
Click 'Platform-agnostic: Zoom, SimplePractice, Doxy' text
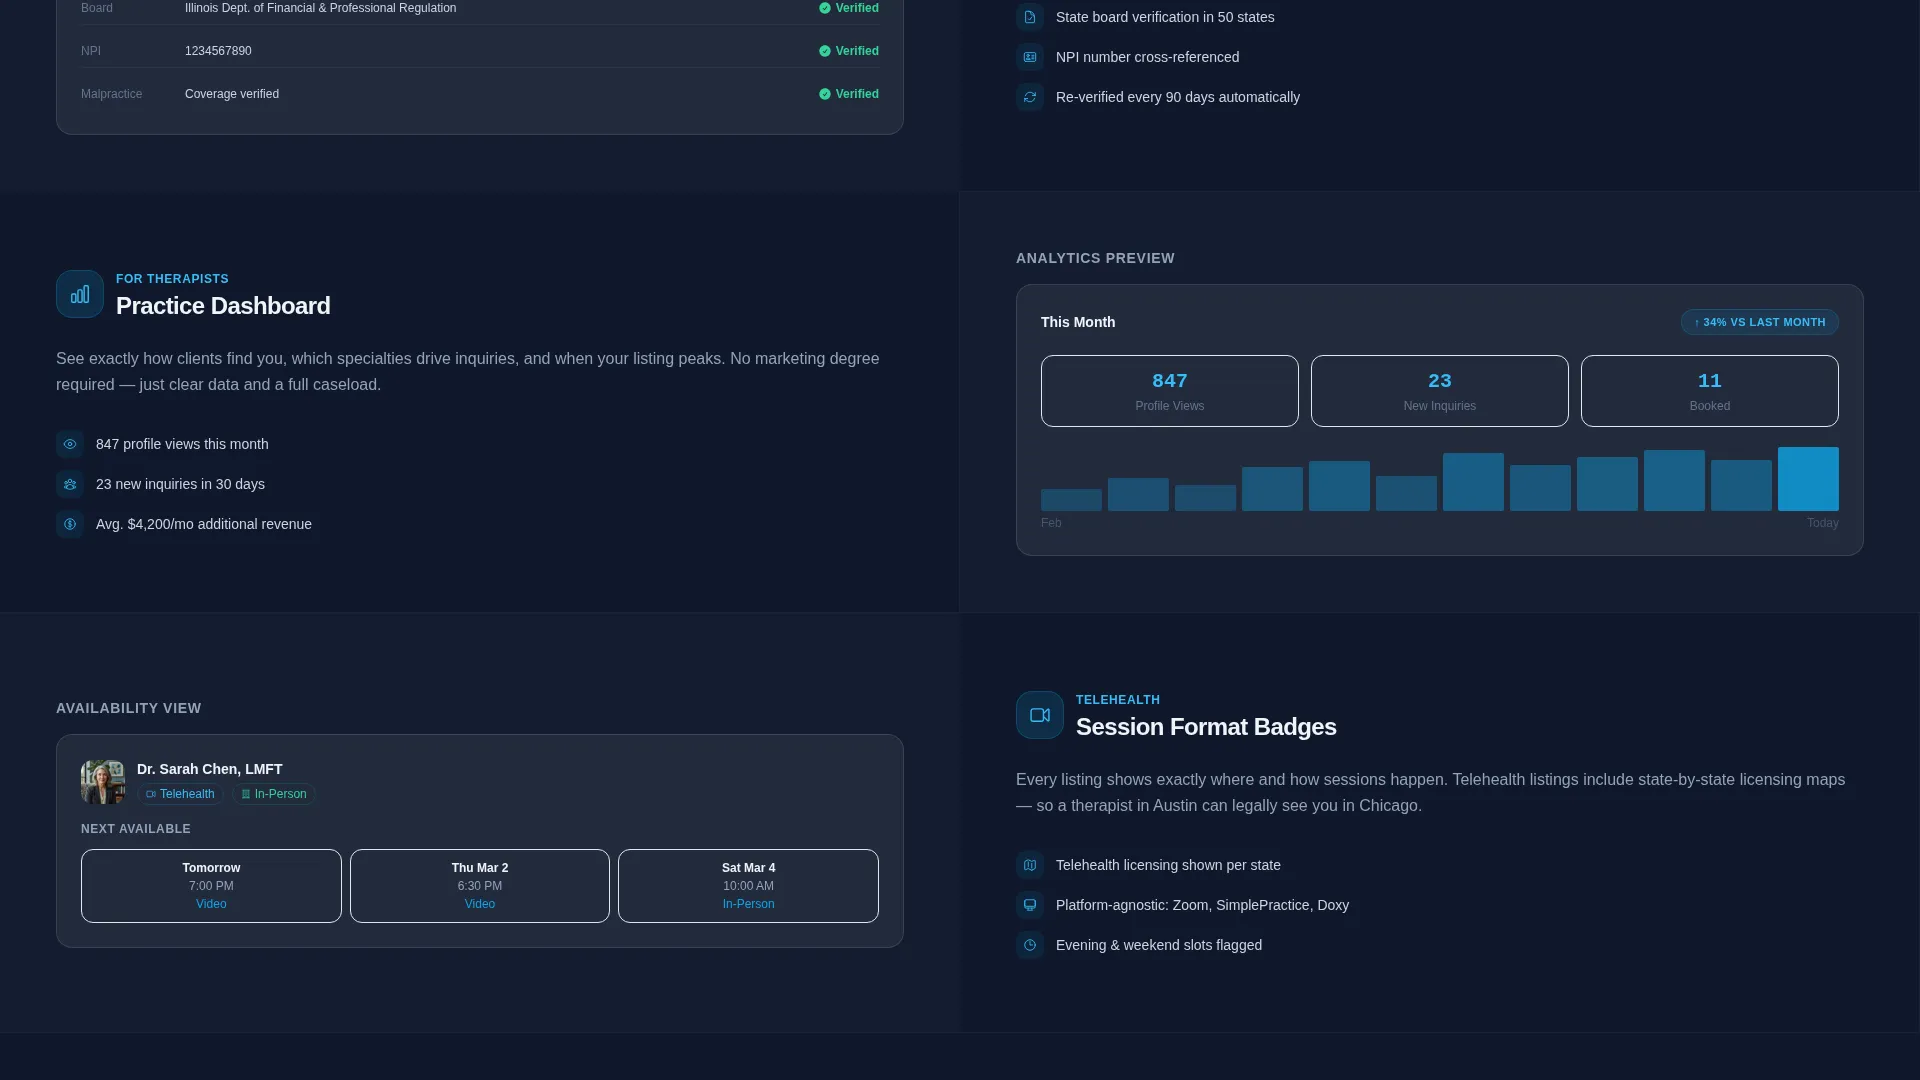point(1202,905)
